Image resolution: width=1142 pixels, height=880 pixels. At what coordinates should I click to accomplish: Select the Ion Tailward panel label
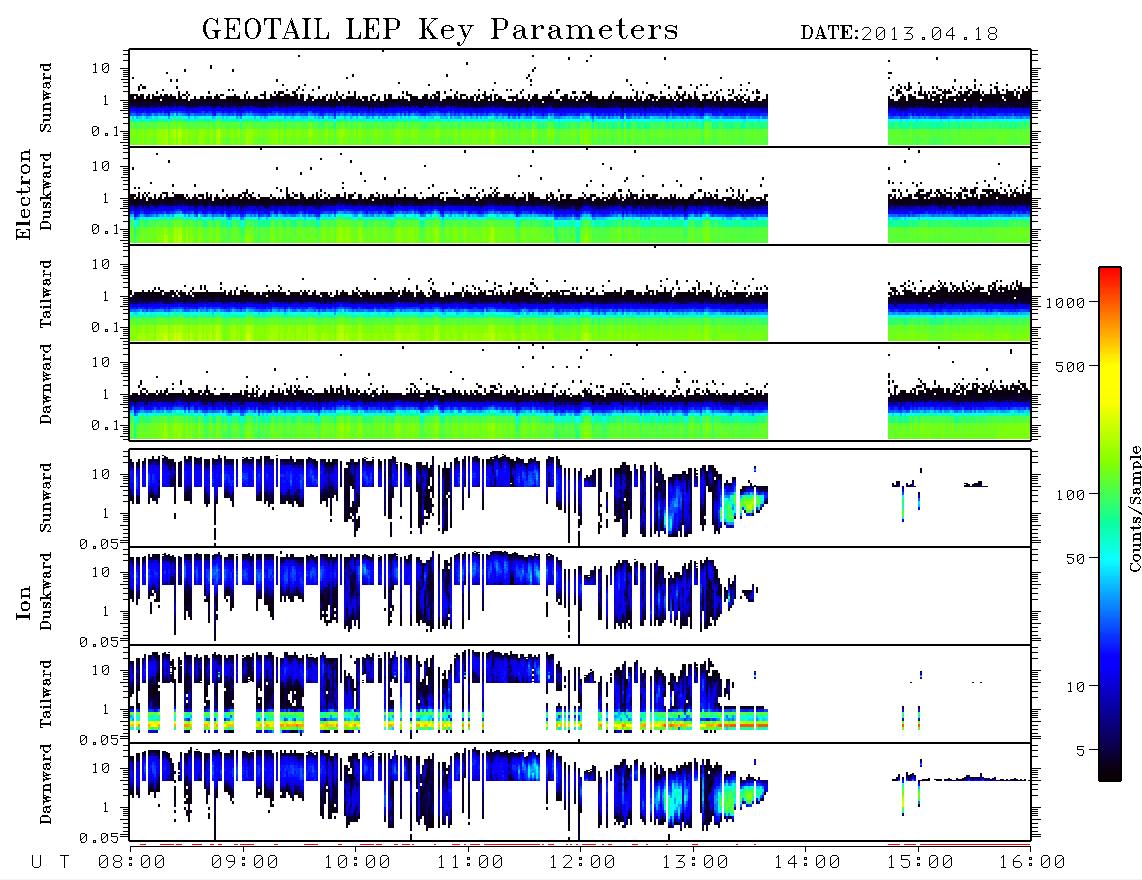(46, 694)
